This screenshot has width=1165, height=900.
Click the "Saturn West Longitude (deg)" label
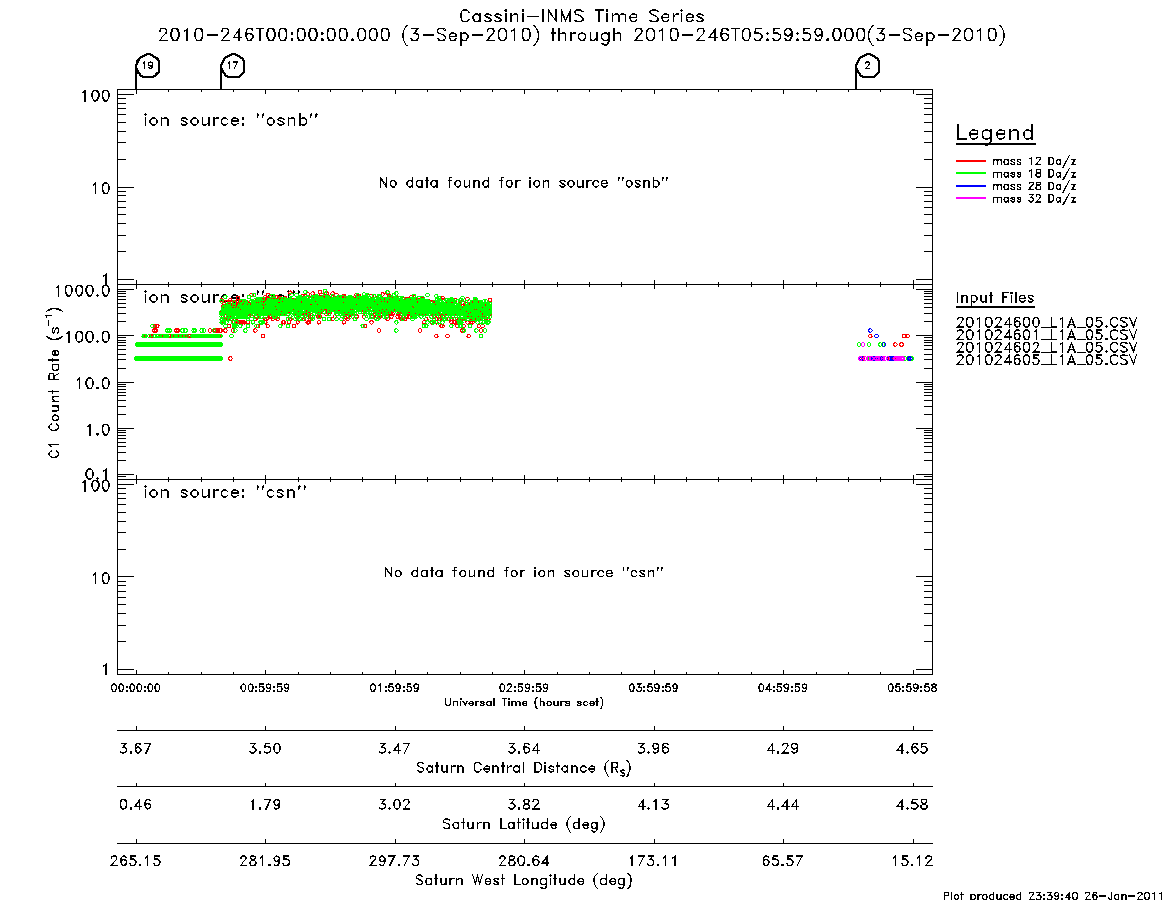point(524,881)
